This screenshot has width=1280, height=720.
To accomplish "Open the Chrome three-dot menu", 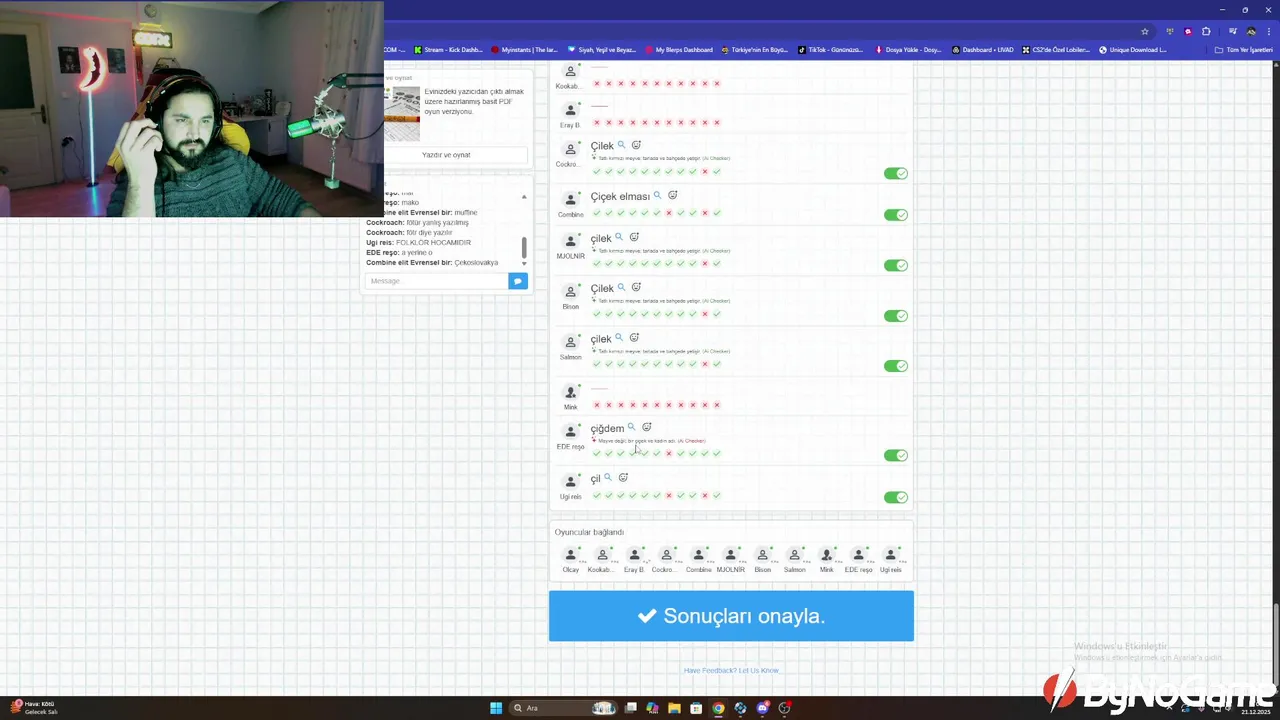I will pyautogui.click(x=1268, y=31).
